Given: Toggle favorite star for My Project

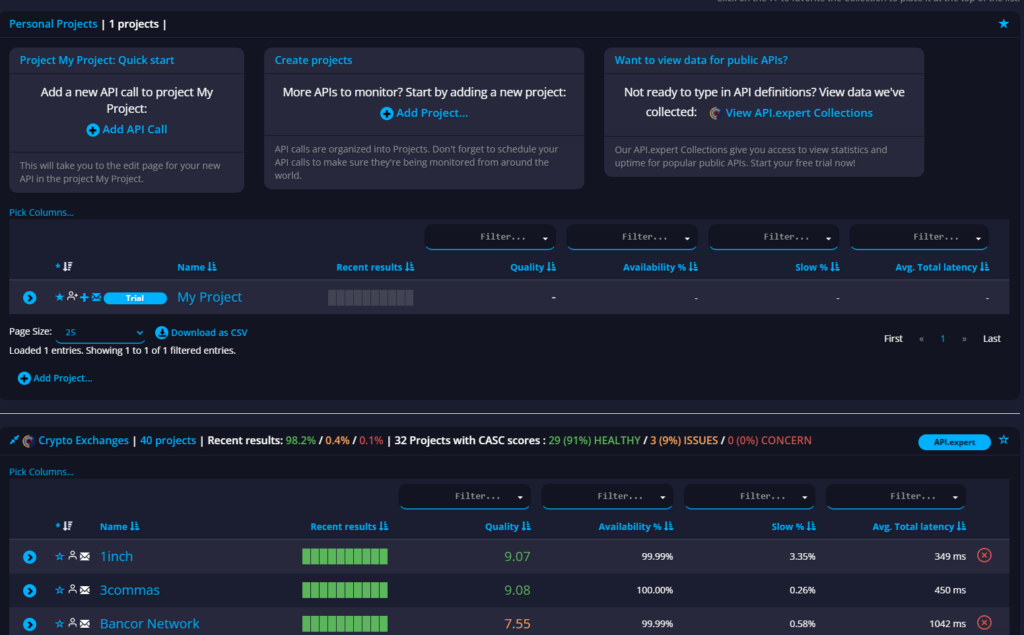Looking at the screenshot, I should [59, 297].
